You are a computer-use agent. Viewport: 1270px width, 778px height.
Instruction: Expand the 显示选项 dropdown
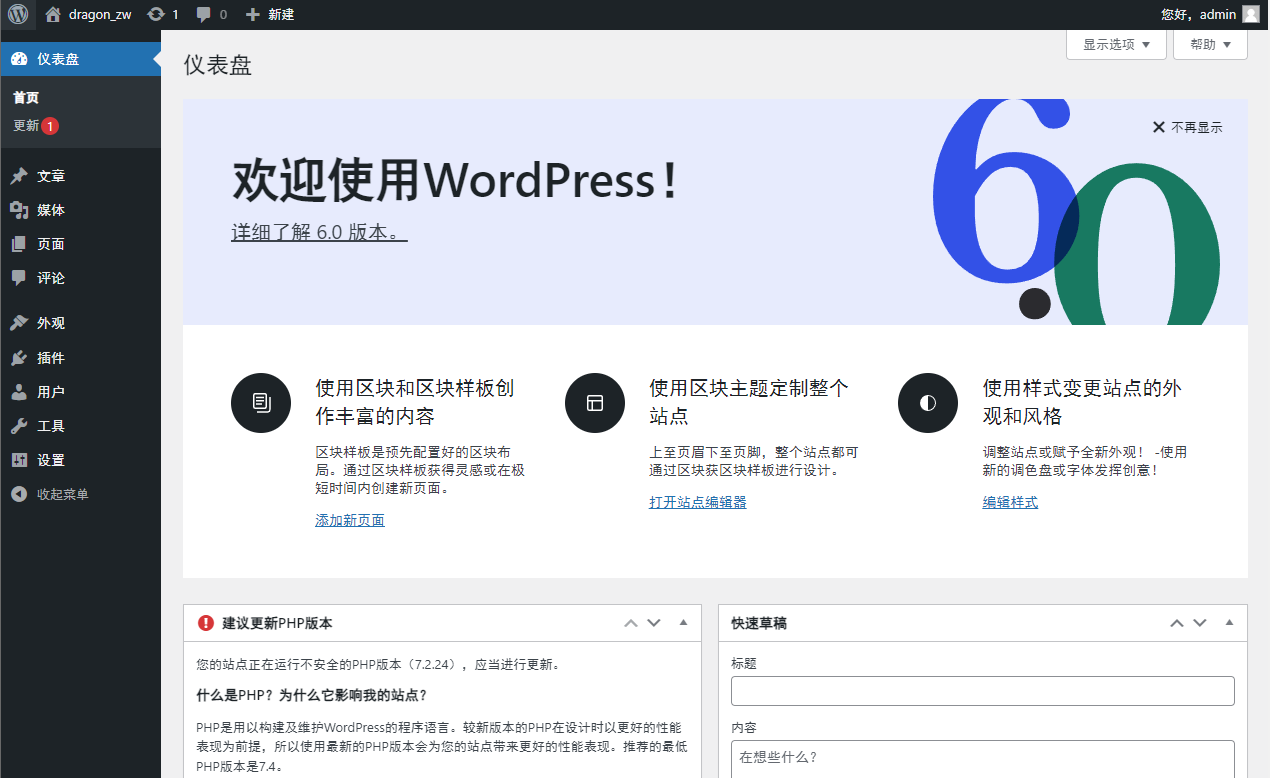1117,44
